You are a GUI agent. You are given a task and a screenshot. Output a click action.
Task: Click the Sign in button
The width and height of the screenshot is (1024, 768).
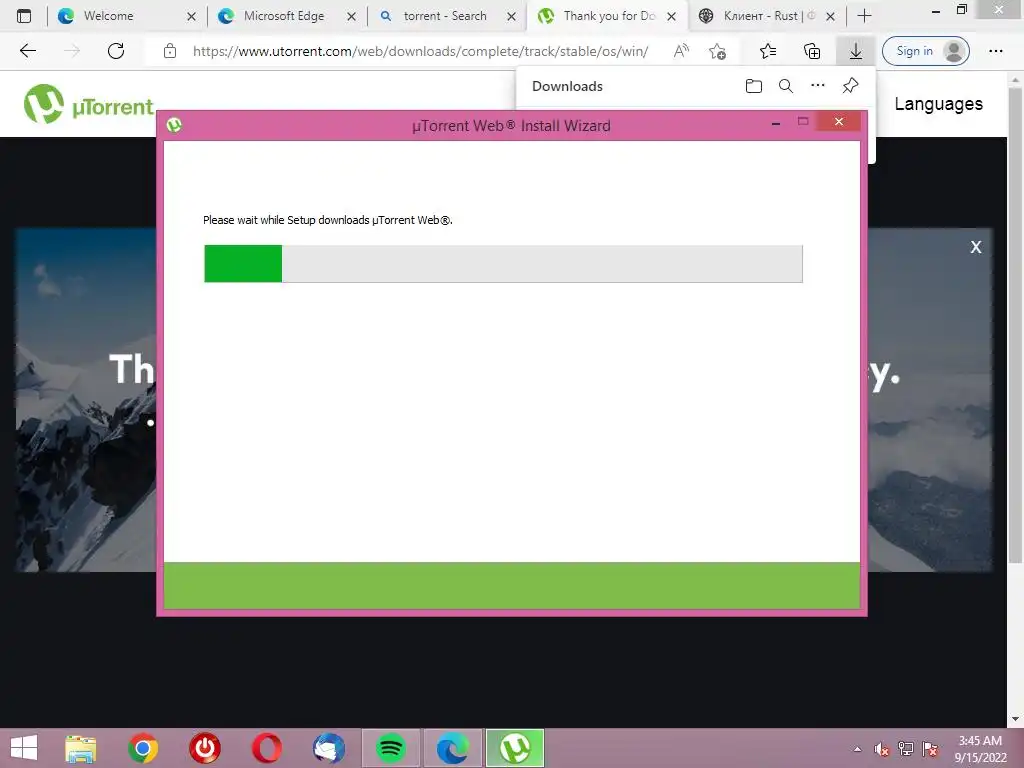coord(925,51)
